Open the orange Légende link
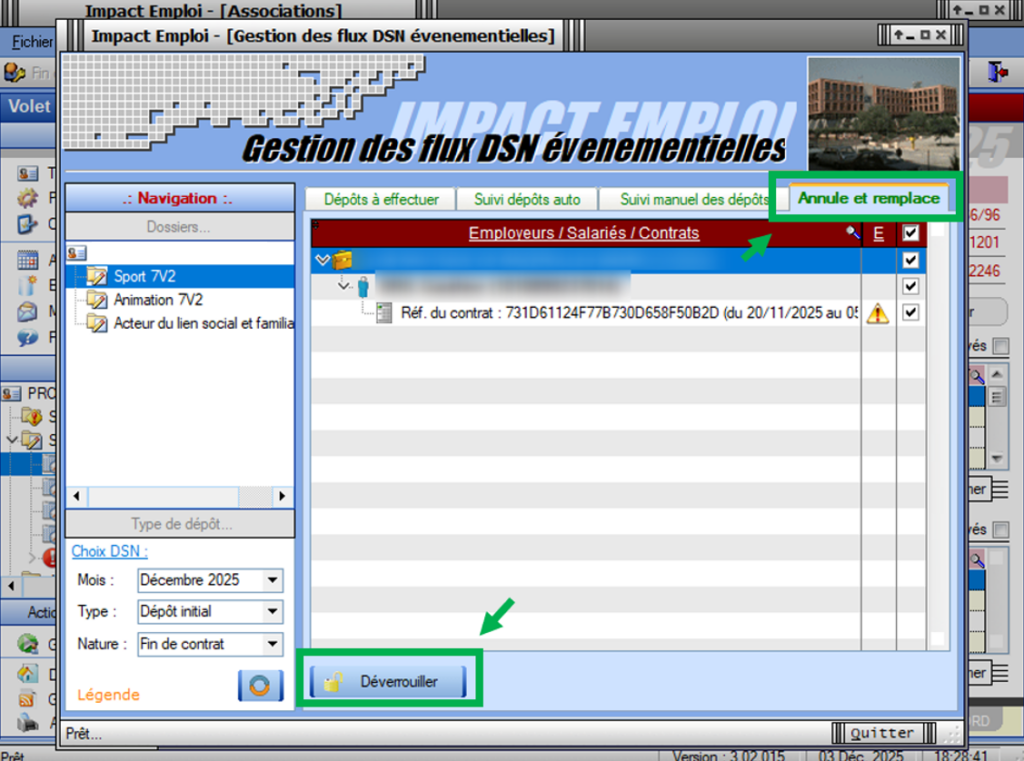The image size is (1024, 761). pos(108,695)
